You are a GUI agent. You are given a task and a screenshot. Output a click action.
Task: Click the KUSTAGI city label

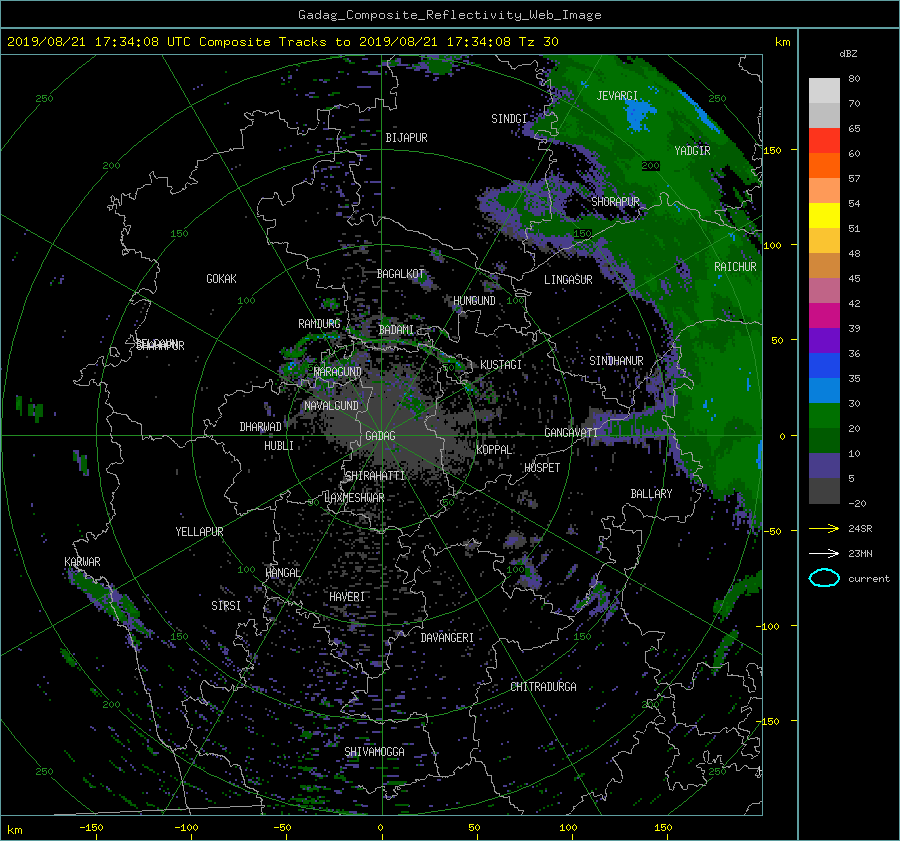pyautogui.click(x=501, y=365)
